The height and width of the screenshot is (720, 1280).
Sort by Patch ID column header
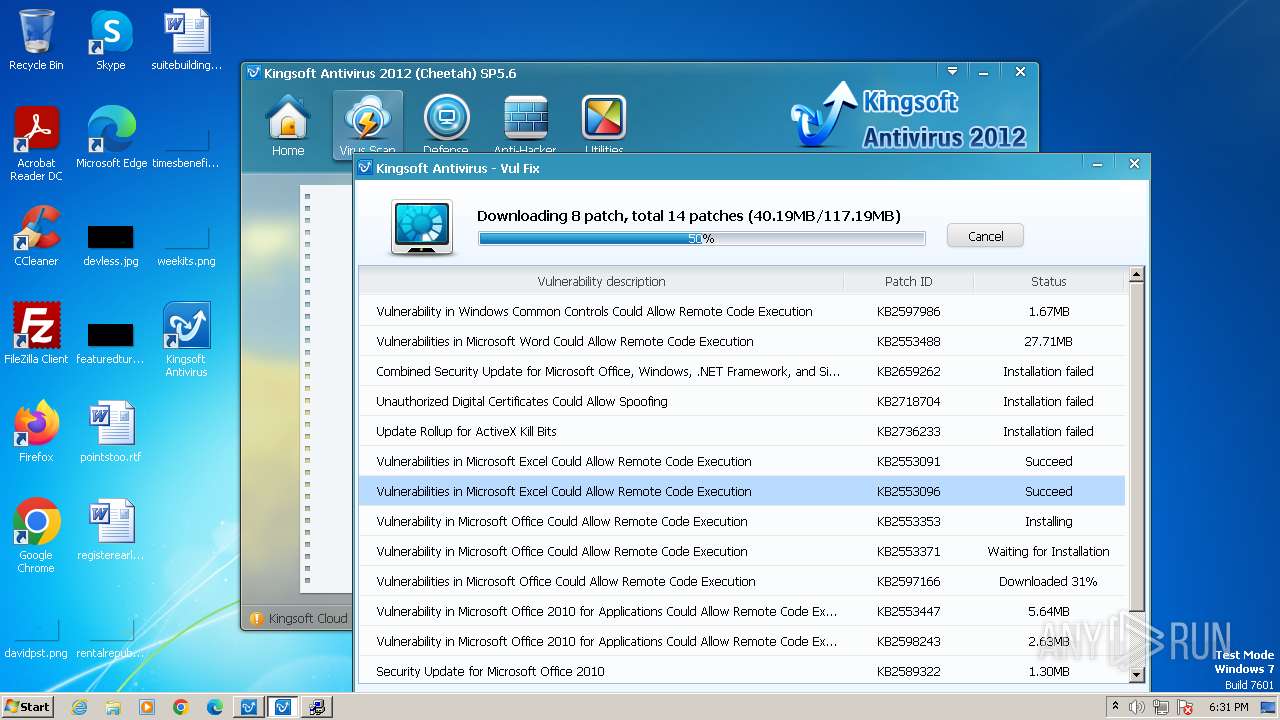908,281
